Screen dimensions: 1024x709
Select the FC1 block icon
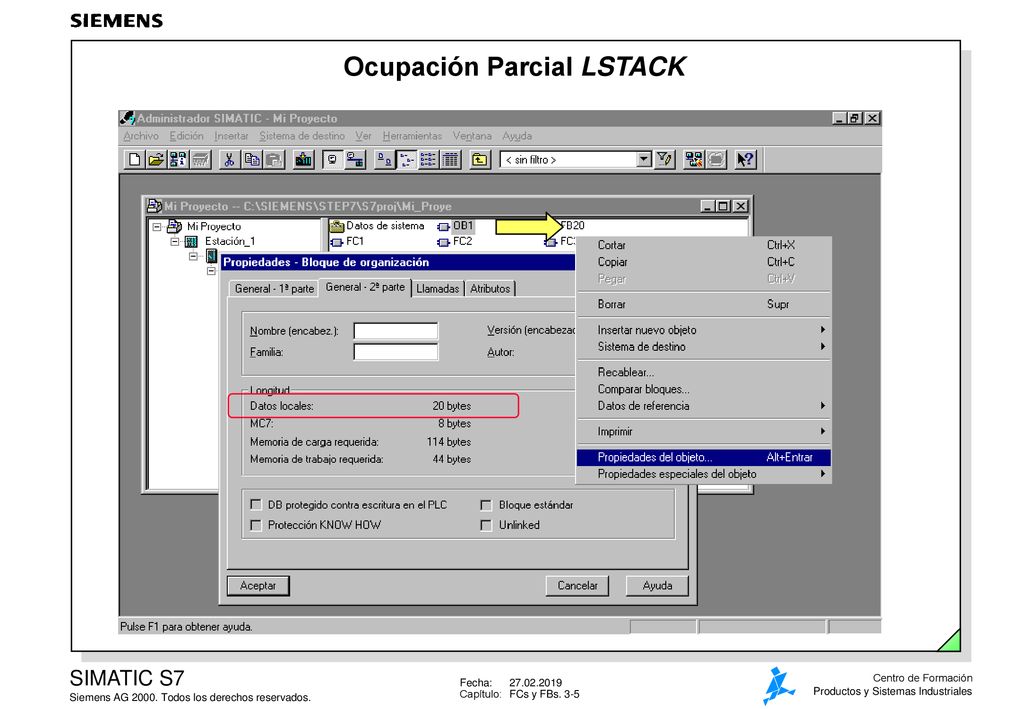[x=336, y=242]
